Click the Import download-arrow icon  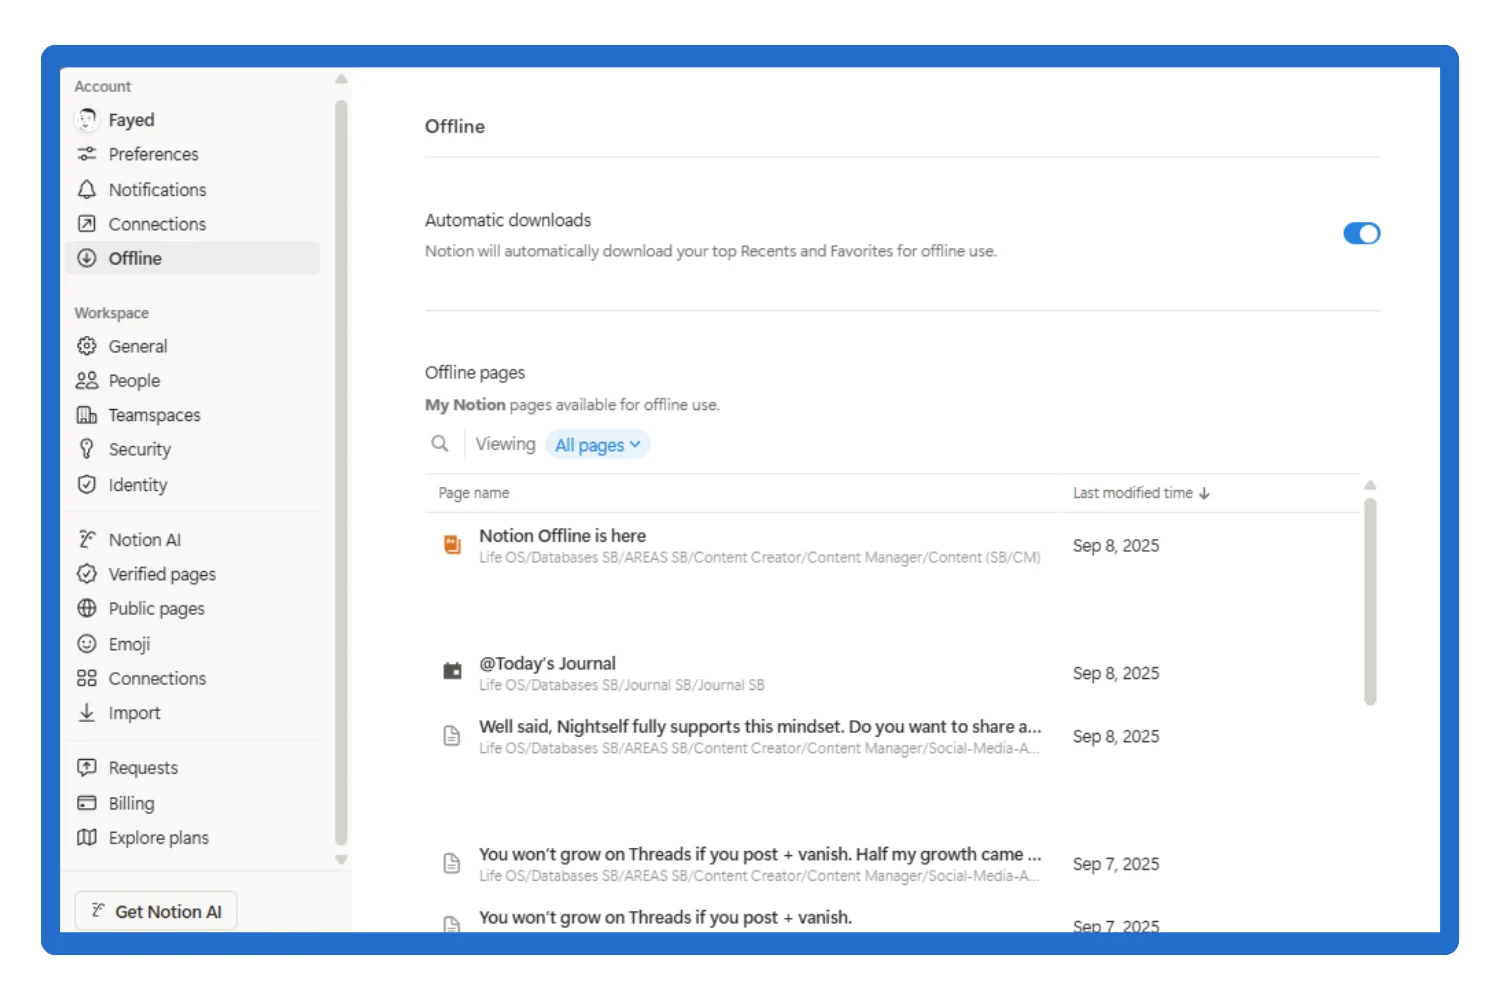coord(87,712)
